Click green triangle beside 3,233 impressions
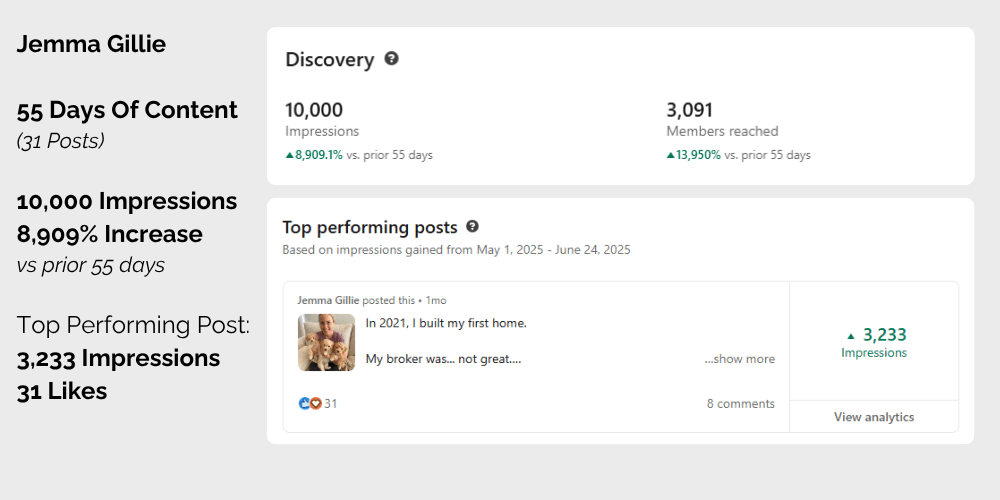 pyautogui.click(x=850, y=336)
